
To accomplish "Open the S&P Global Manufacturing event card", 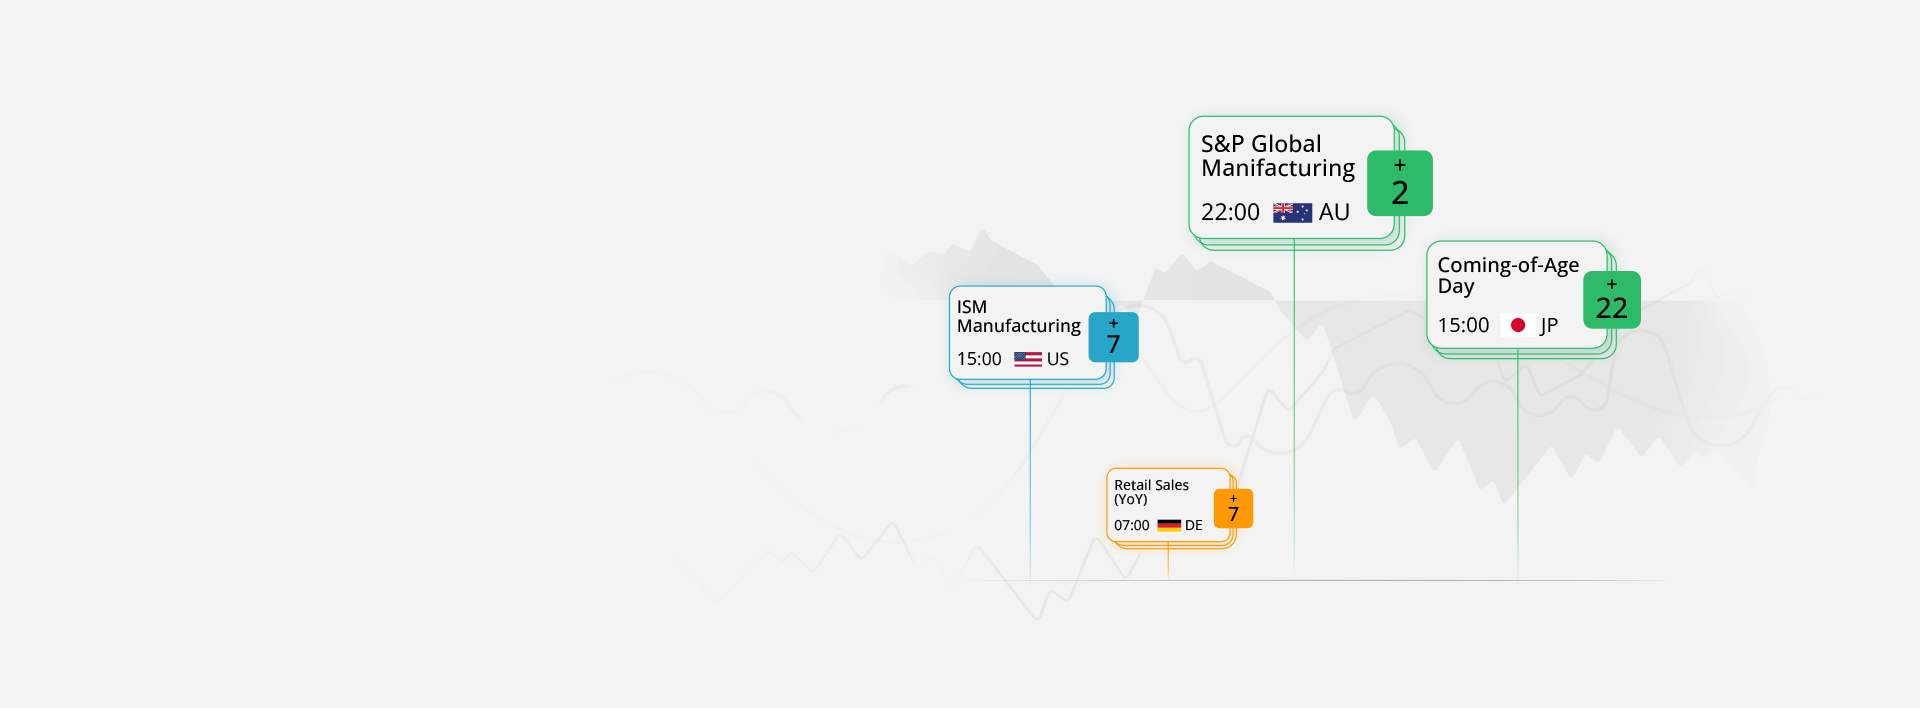I will tap(1291, 178).
